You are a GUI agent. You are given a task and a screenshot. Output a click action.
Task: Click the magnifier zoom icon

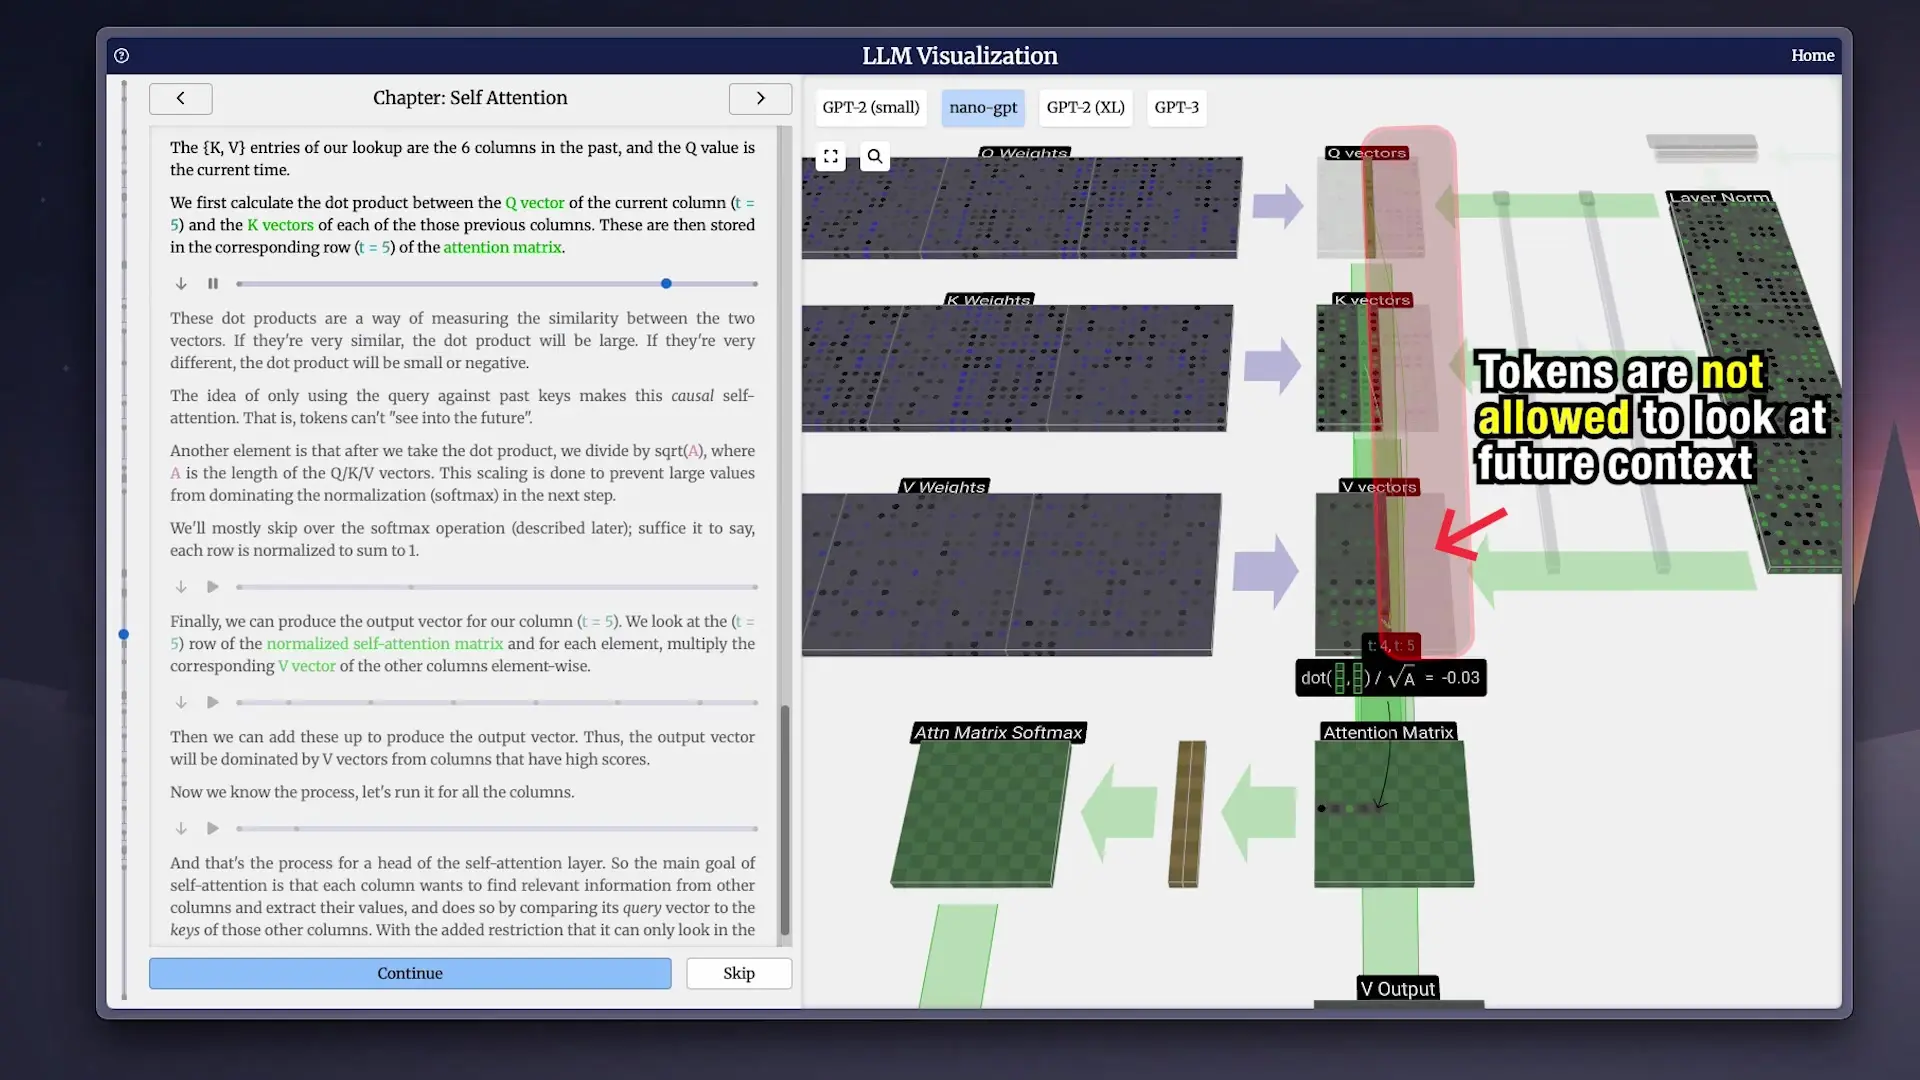pyautogui.click(x=875, y=156)
